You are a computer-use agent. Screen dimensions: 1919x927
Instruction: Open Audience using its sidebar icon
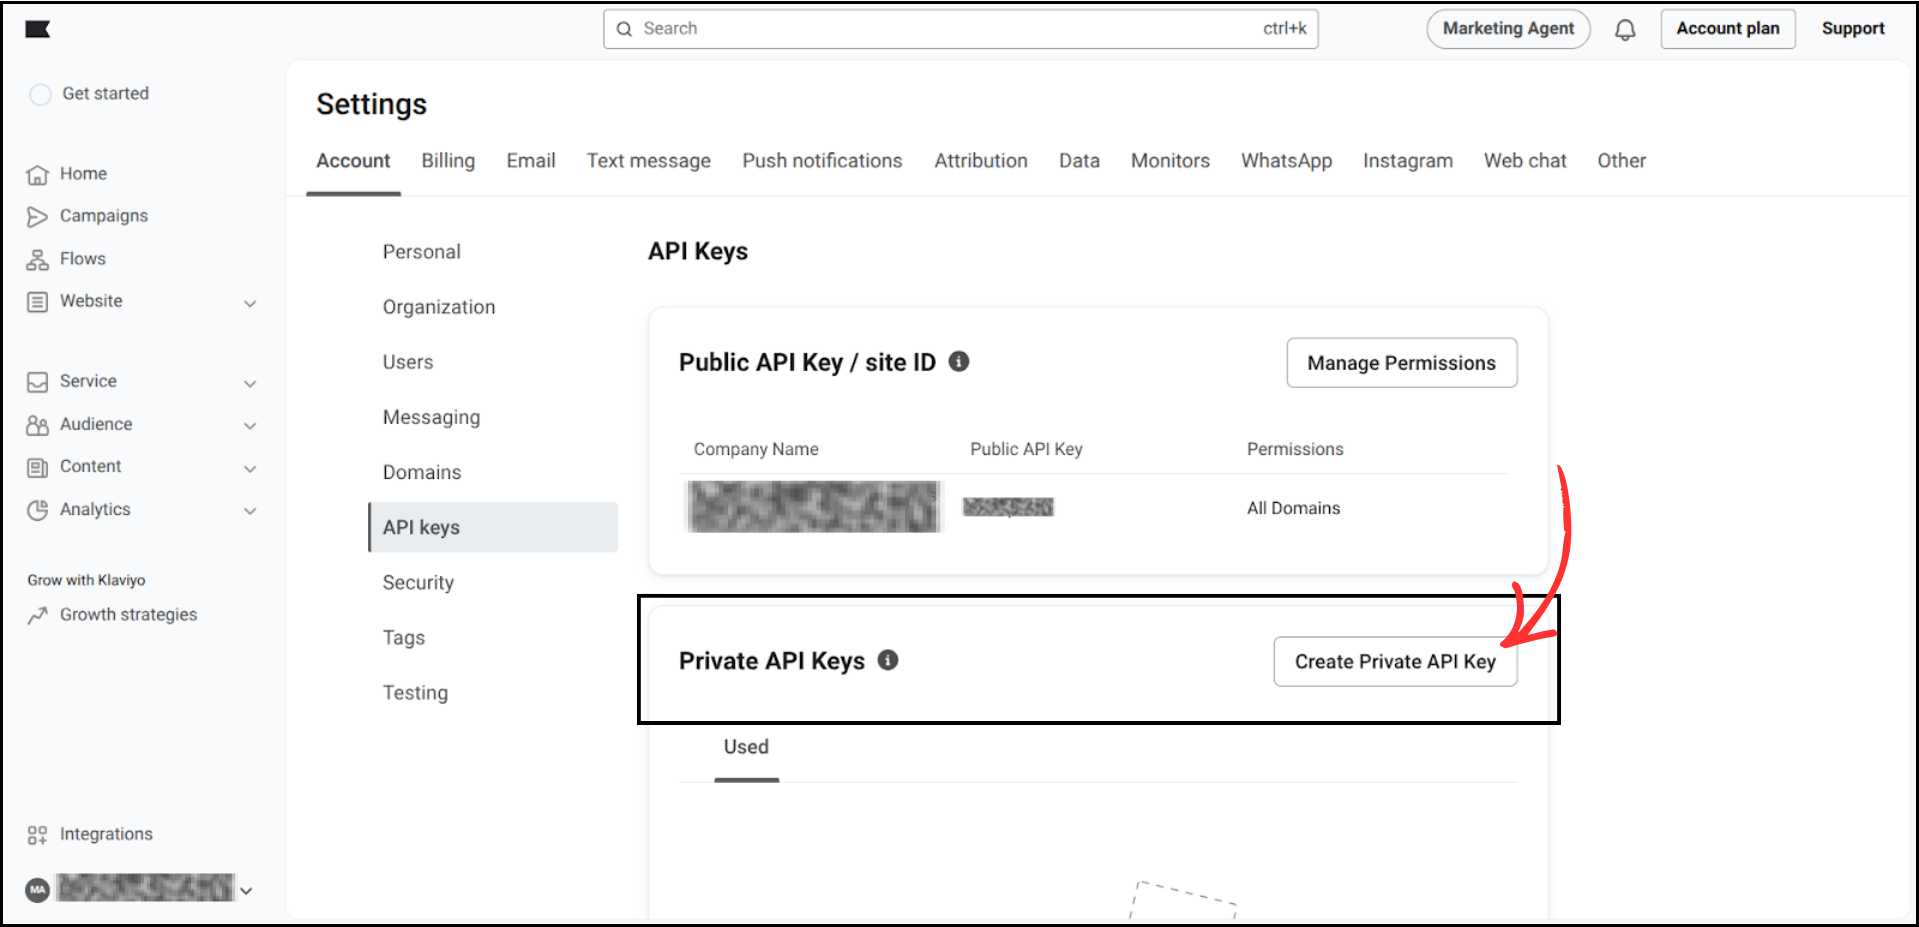click(37, 424)
